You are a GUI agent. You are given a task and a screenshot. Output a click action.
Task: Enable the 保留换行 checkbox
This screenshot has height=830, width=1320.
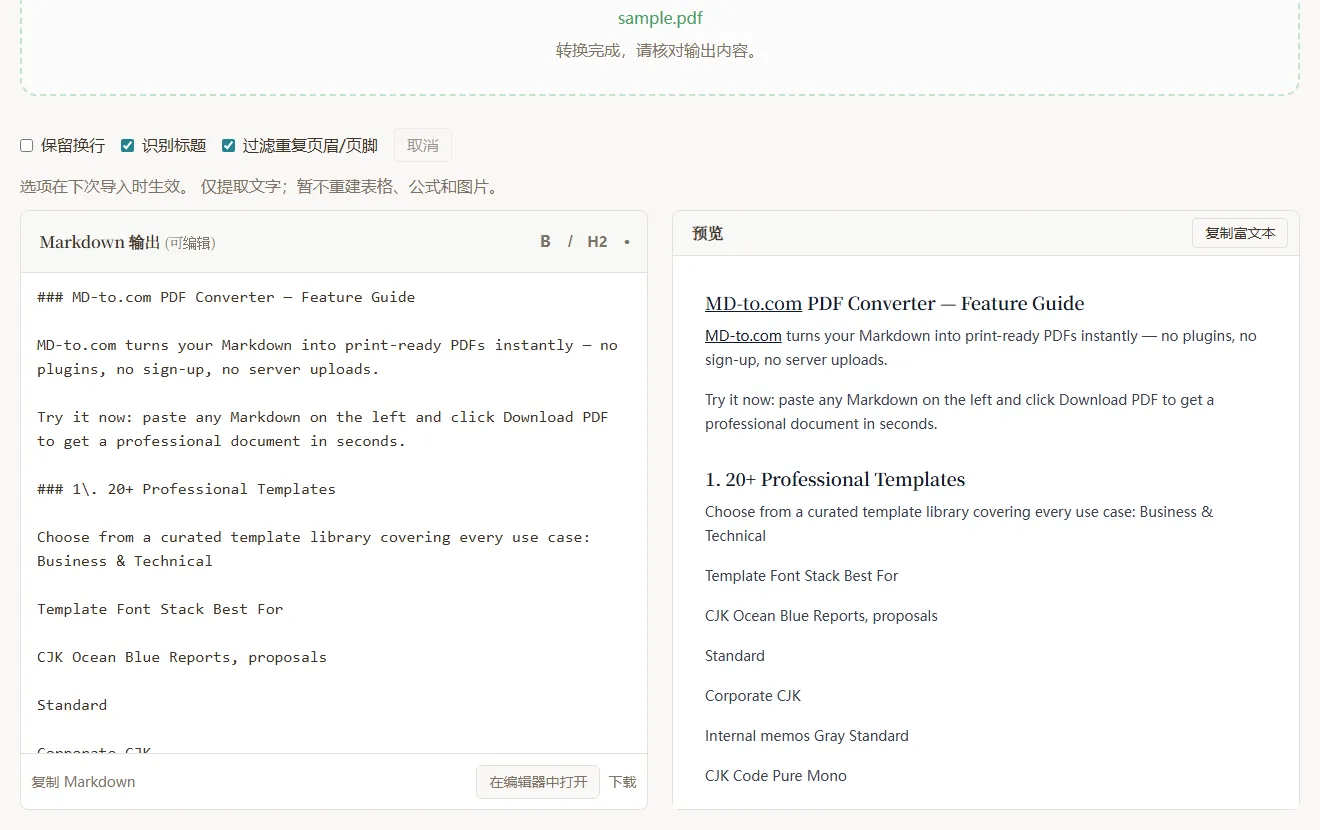point(27,146)
